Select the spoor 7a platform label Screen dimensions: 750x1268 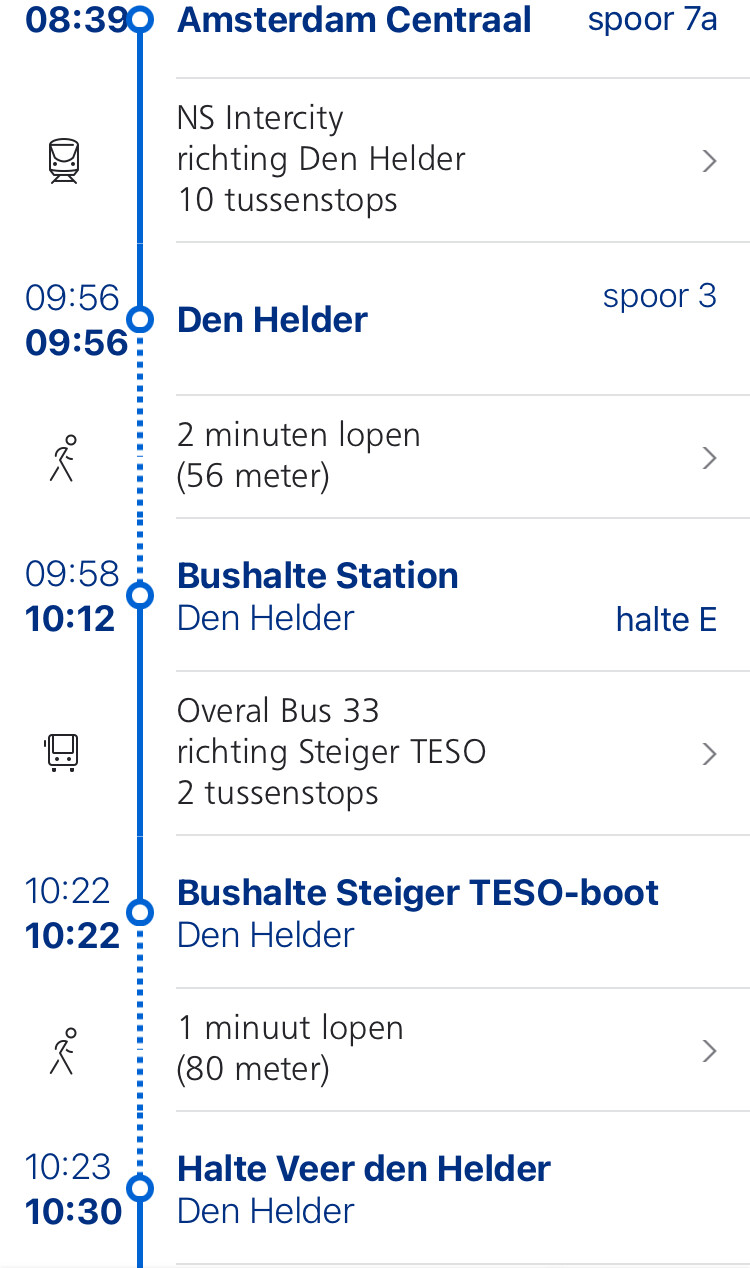point(652,20)
